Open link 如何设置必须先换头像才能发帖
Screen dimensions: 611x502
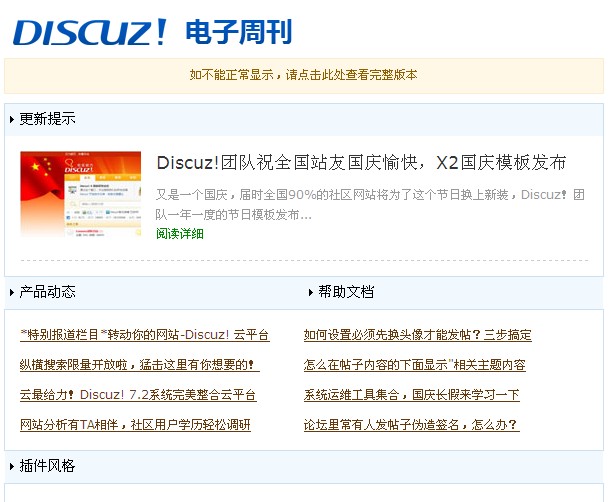[x=418, y=335]
